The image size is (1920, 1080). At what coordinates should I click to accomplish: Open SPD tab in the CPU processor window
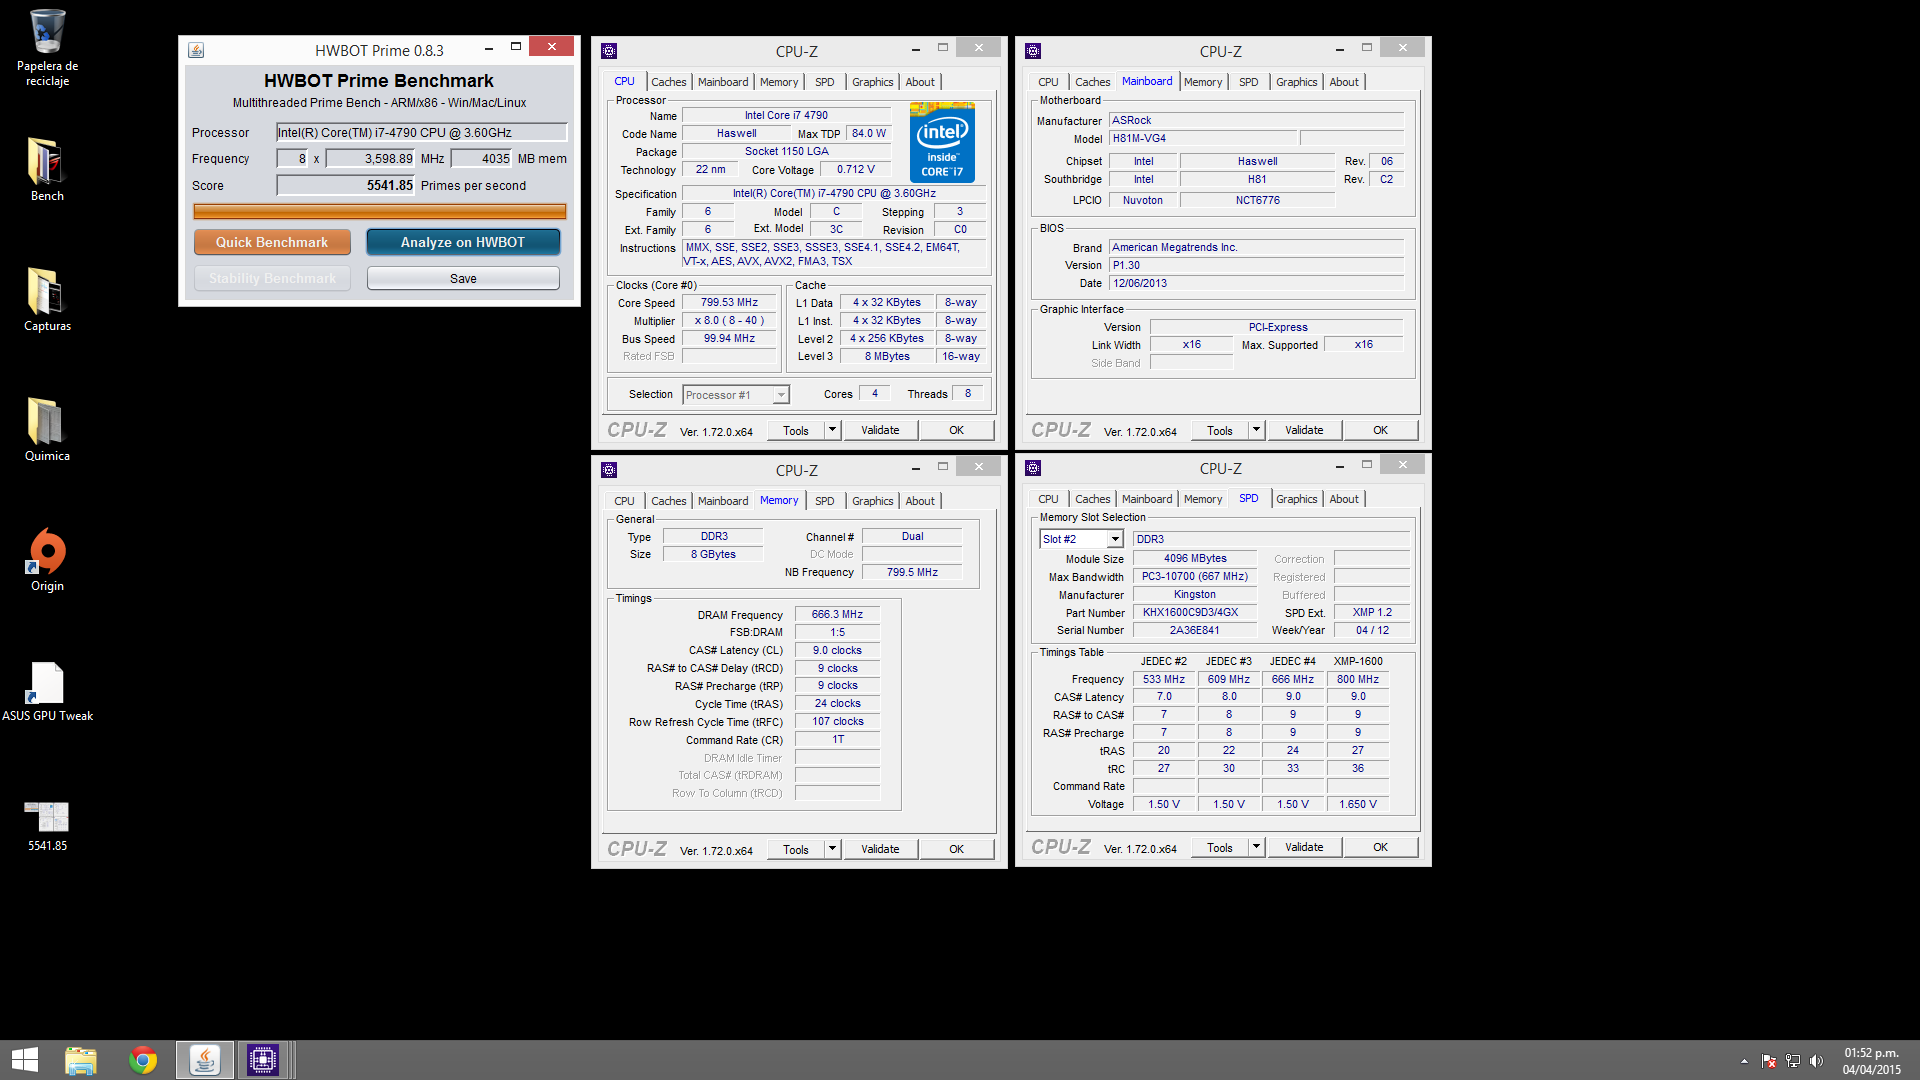tap(824, 82)
